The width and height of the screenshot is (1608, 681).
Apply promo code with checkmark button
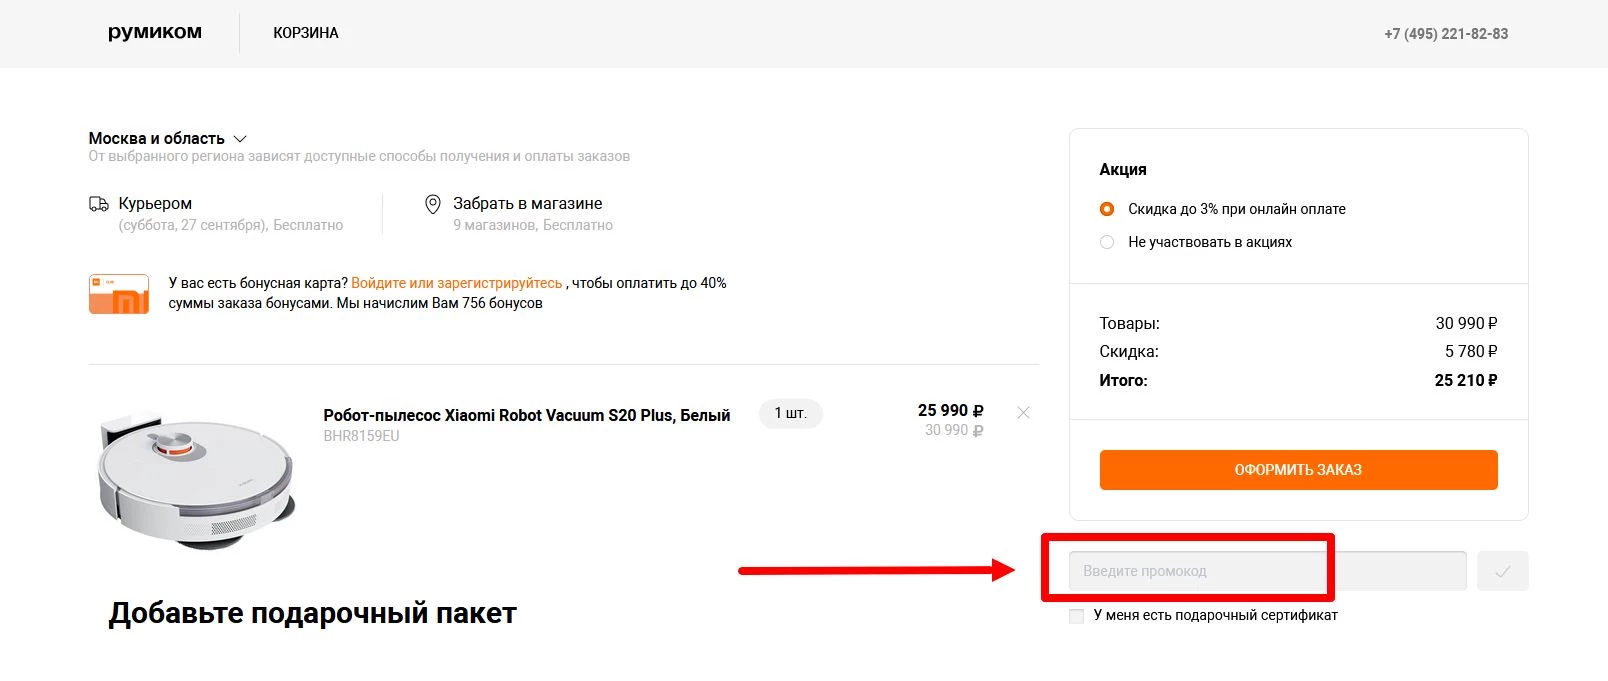1502,571
